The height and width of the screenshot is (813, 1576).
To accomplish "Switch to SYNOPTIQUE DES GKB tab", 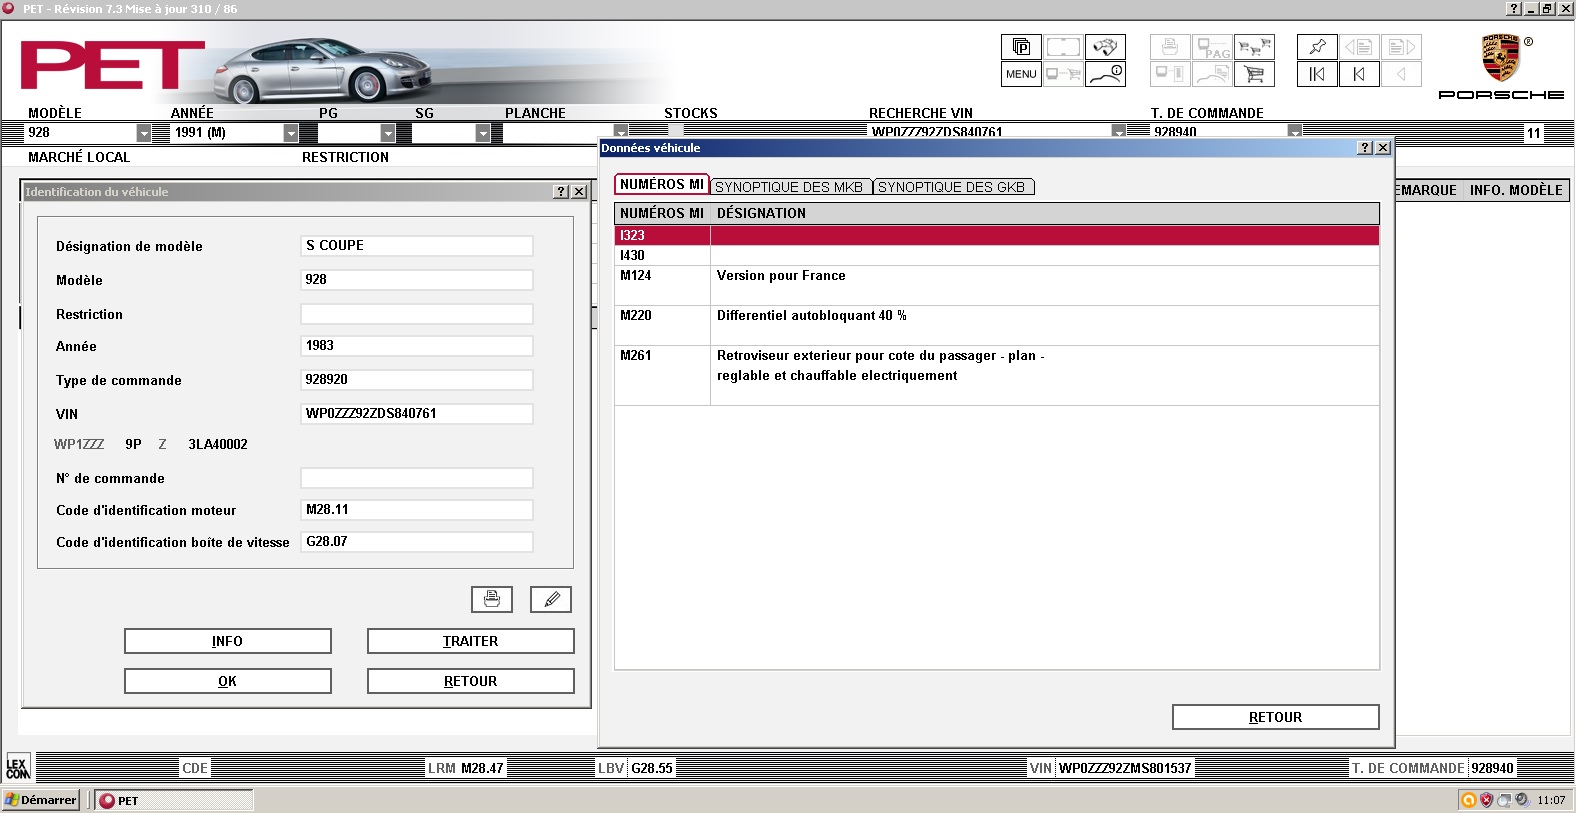I will coord(952,187).
